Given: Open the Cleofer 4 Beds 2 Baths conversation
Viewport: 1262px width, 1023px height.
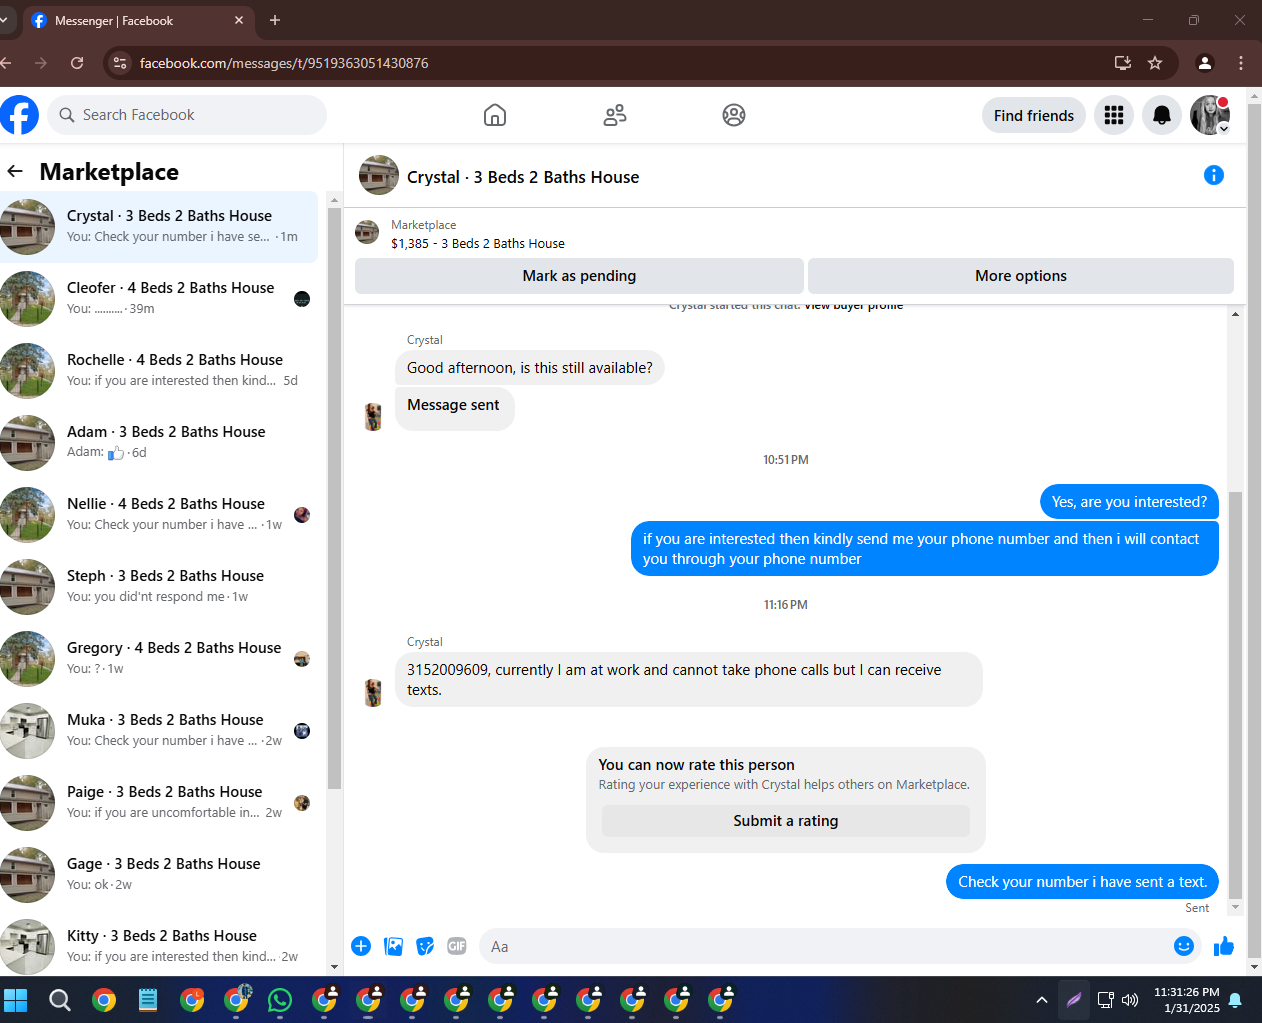Looking at the screenshot, I should [x=159, y=299].
